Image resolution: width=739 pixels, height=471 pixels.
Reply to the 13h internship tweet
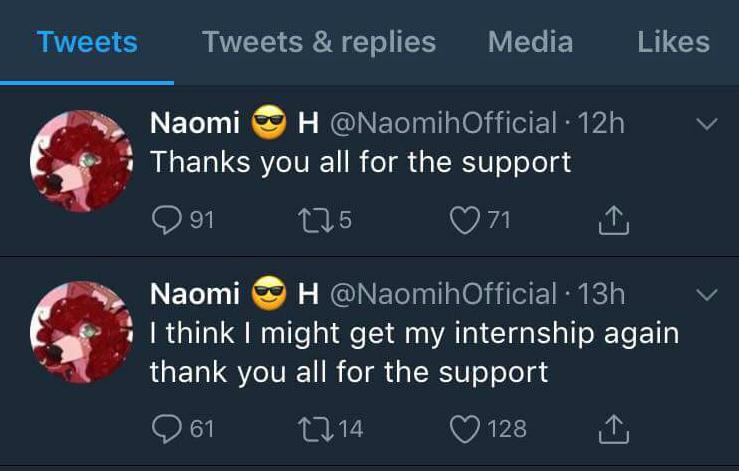point(166,428)
